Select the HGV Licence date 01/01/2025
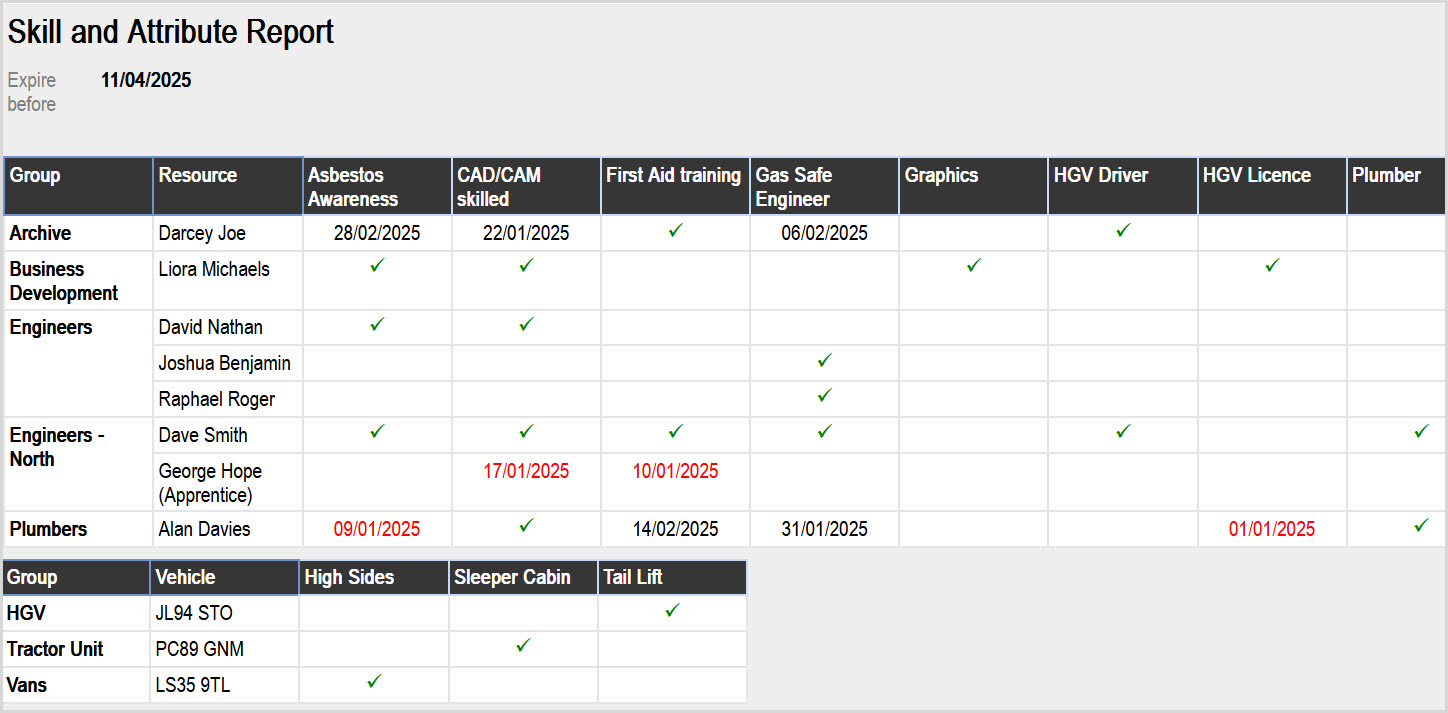Screen dimensions: 1448x713 1272,529
